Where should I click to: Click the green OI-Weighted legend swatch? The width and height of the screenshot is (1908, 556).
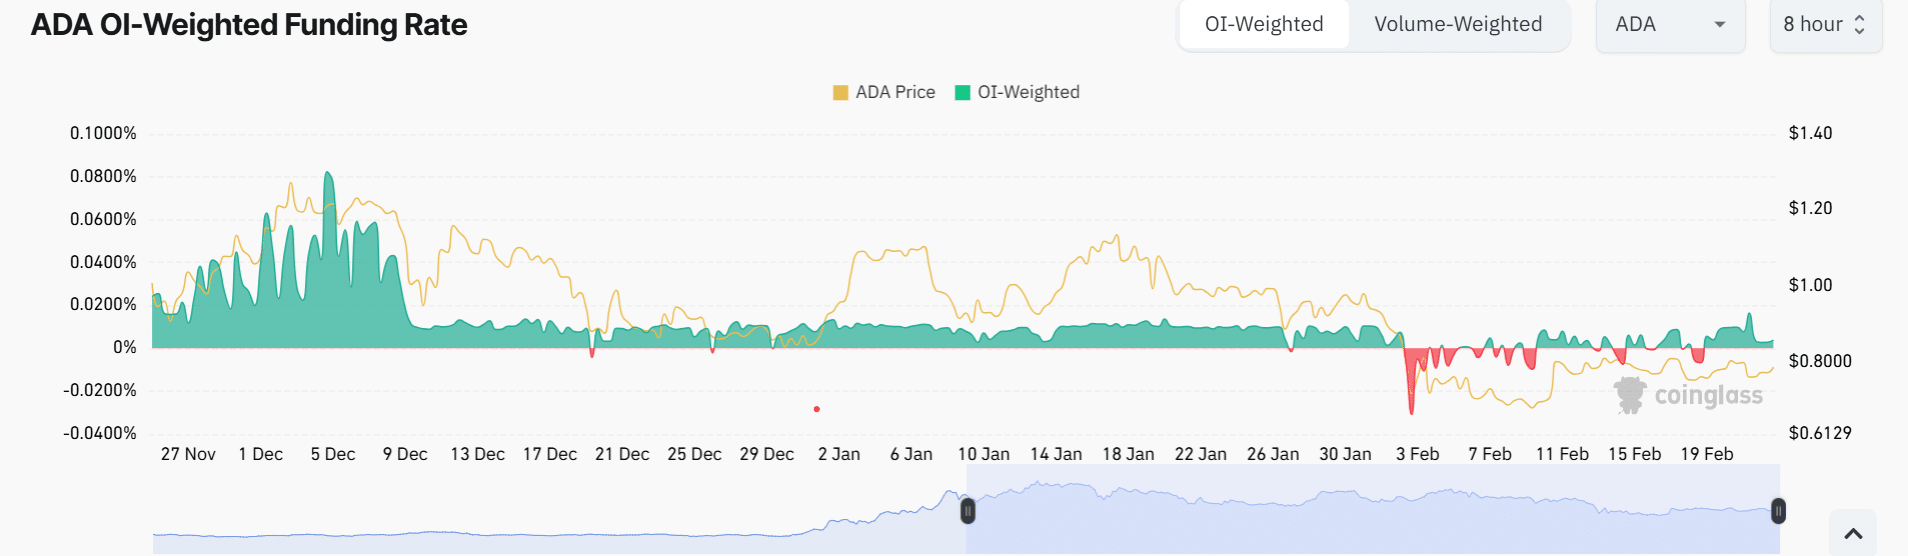pos(963,93)
